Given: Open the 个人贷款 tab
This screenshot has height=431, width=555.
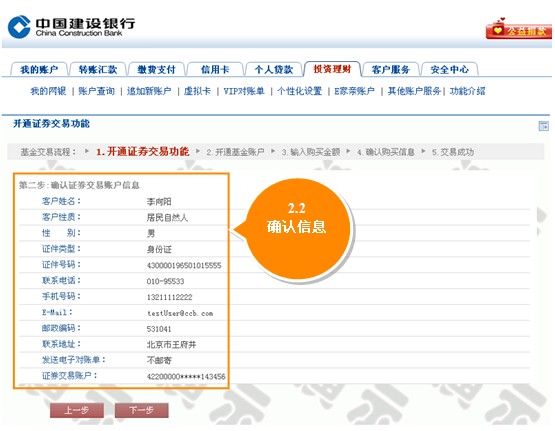Looking at the screenshot, I should (x=274, y=69).
